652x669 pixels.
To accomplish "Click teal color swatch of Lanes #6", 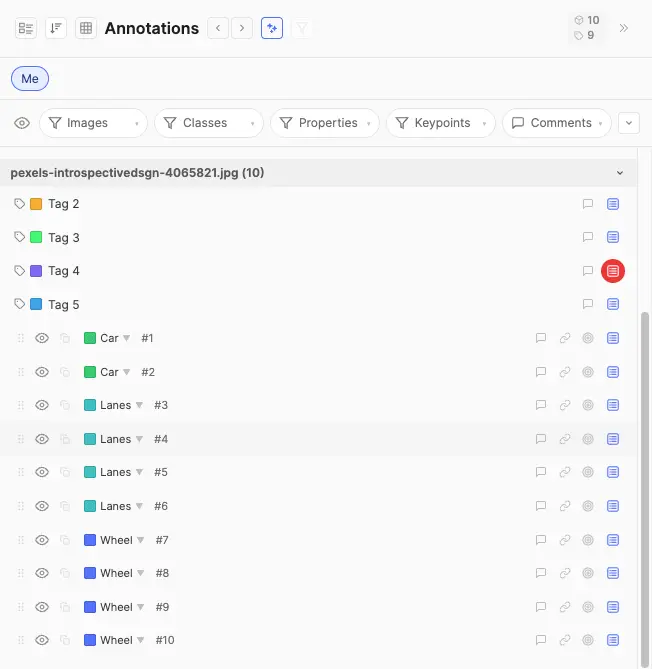I will pos(90,506).
